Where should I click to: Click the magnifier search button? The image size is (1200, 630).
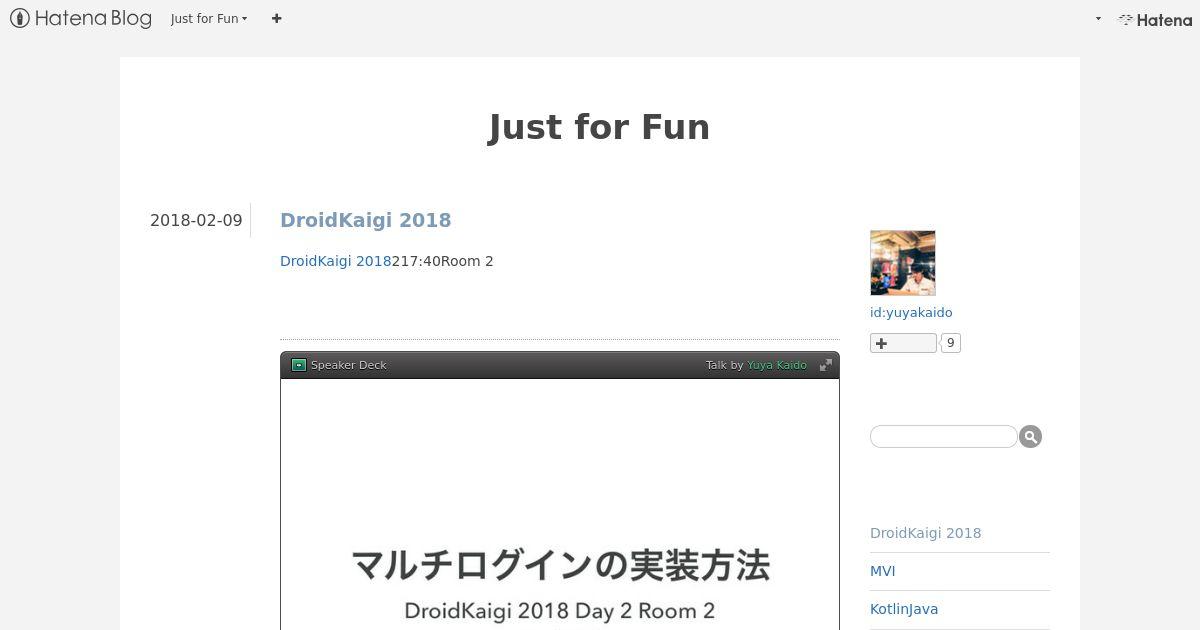point(1030,436)
